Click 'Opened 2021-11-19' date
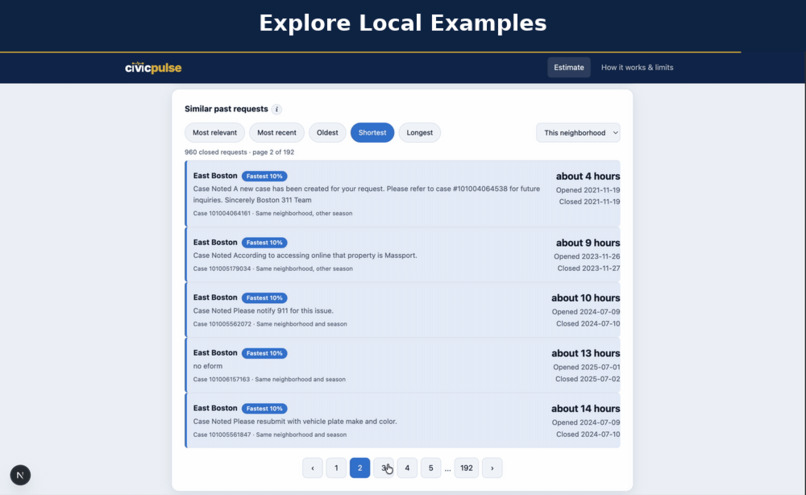The image size is (806, 495). pos(588,190)
